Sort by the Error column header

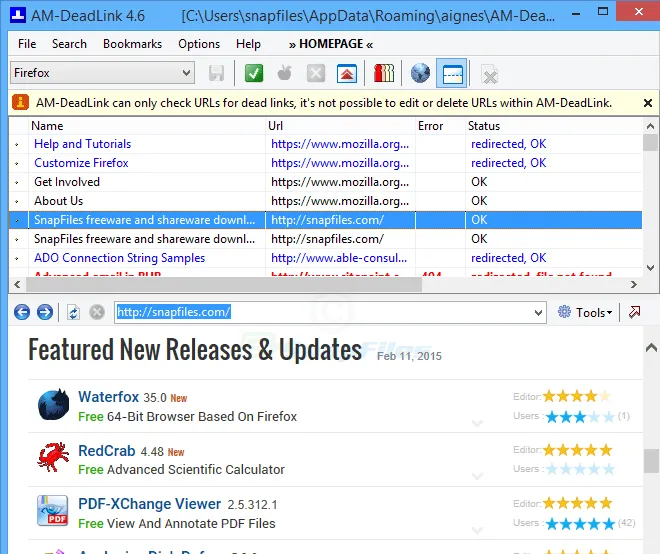click(440, 126)
